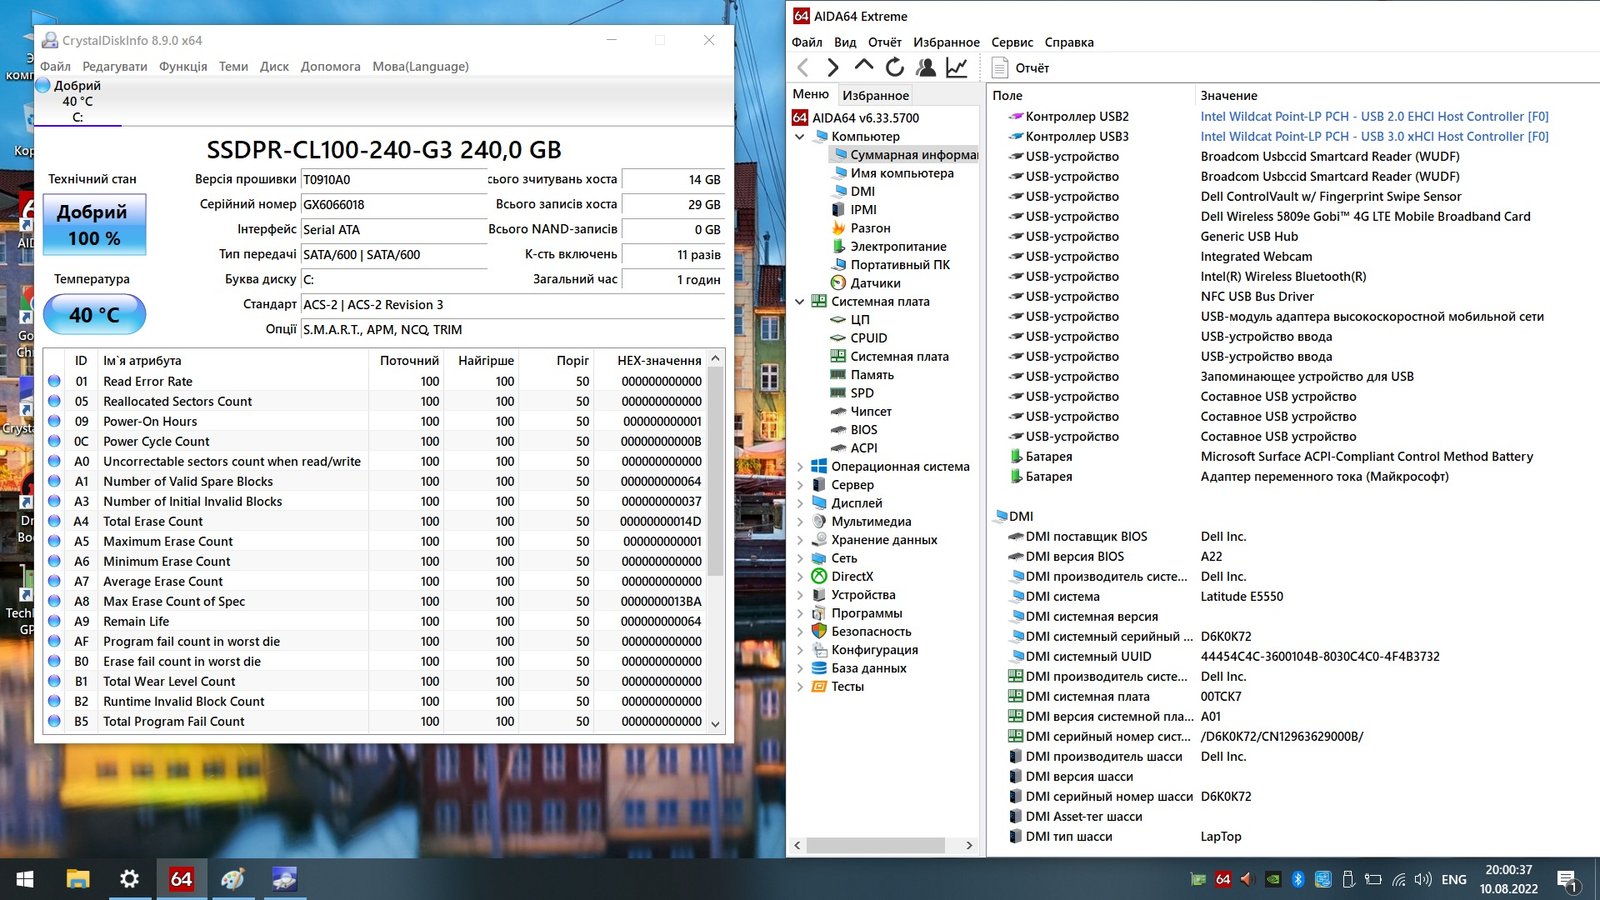The width and height of the screenshot is (1600, 900).
Task: Expand the Тесты tree node
Action: pos(800,686)
